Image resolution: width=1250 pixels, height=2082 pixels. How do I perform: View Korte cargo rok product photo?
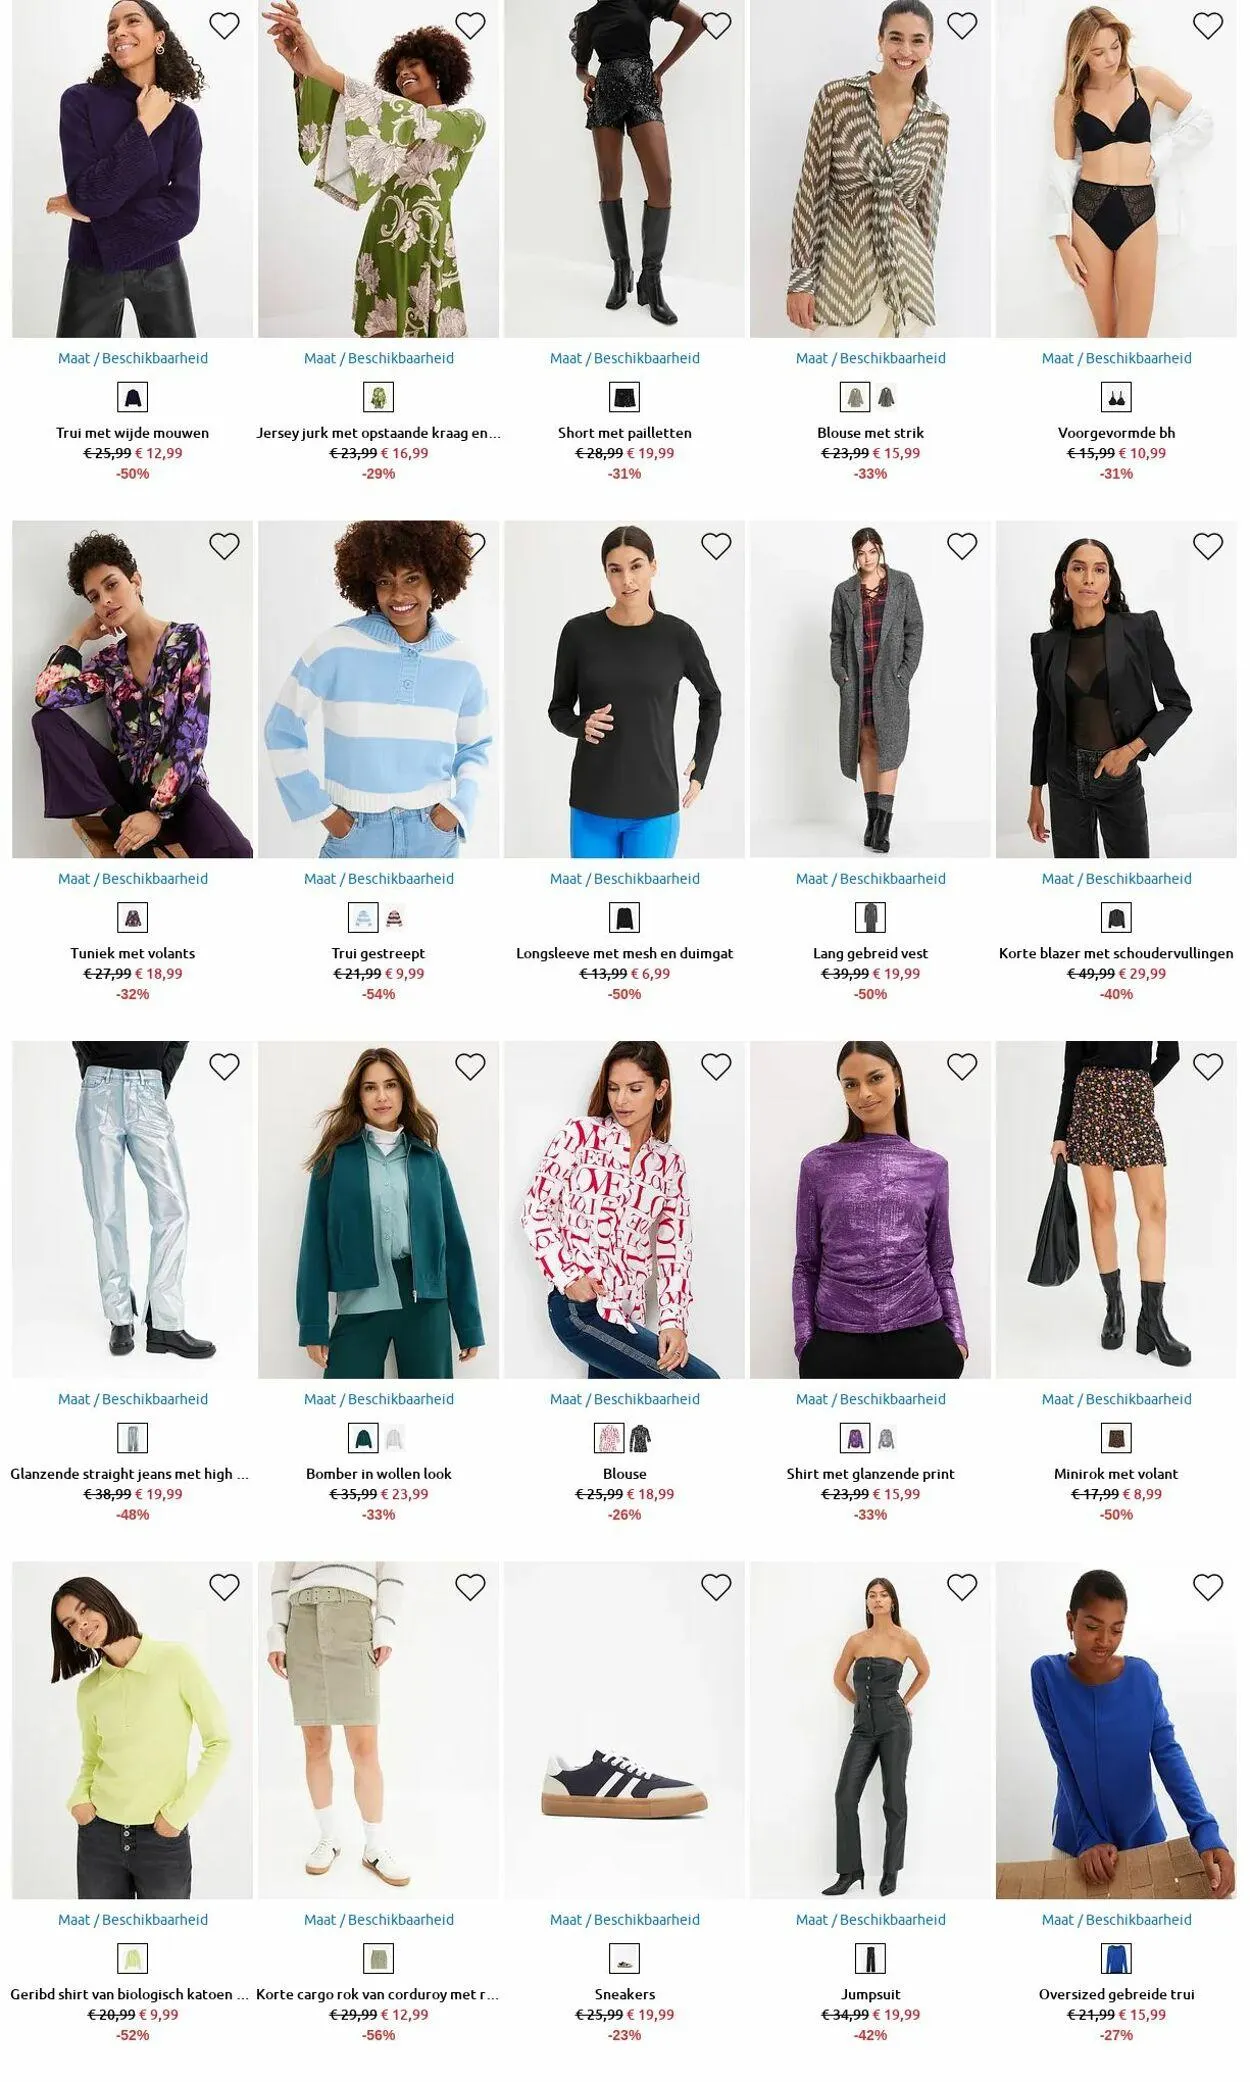tap(379, 1730)
